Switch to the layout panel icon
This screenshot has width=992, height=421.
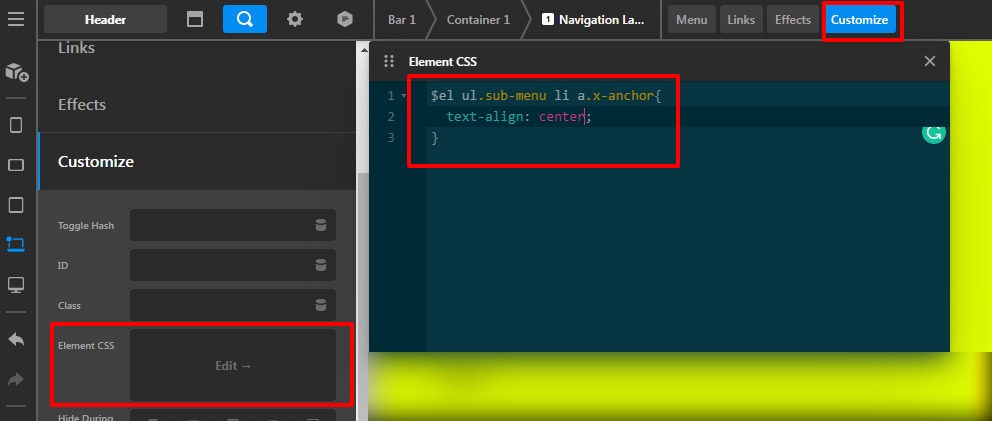click(x=195, y=20)
